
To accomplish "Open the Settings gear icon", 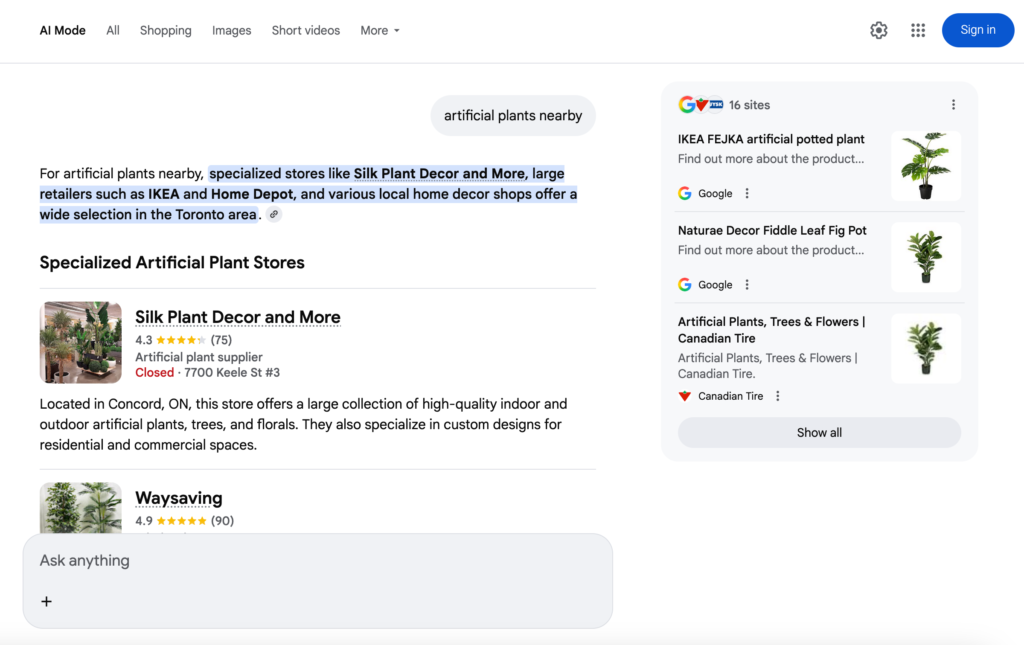I will (x=878, y=31).
